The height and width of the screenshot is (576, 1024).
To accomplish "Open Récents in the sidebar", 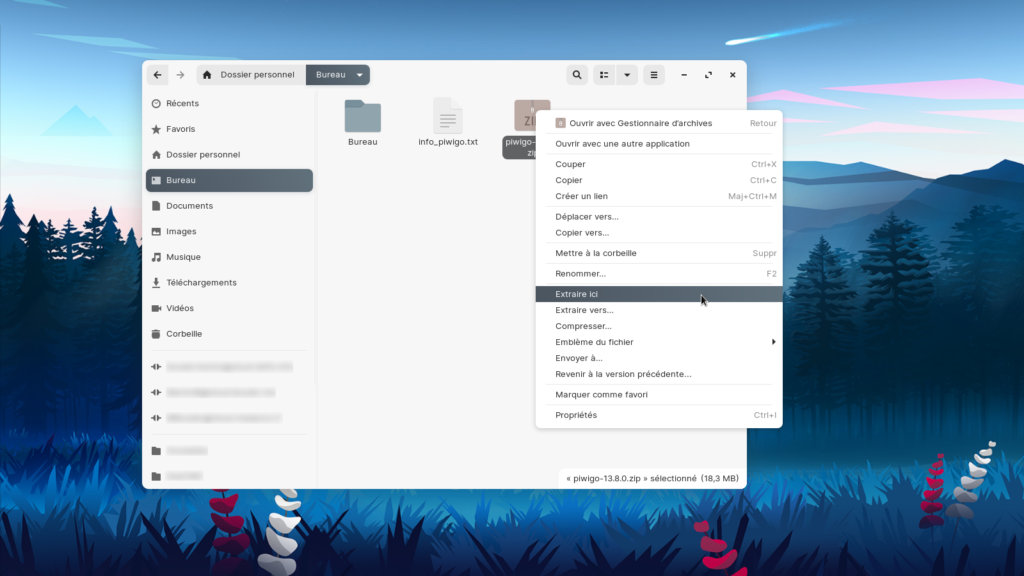I will 229,103.
